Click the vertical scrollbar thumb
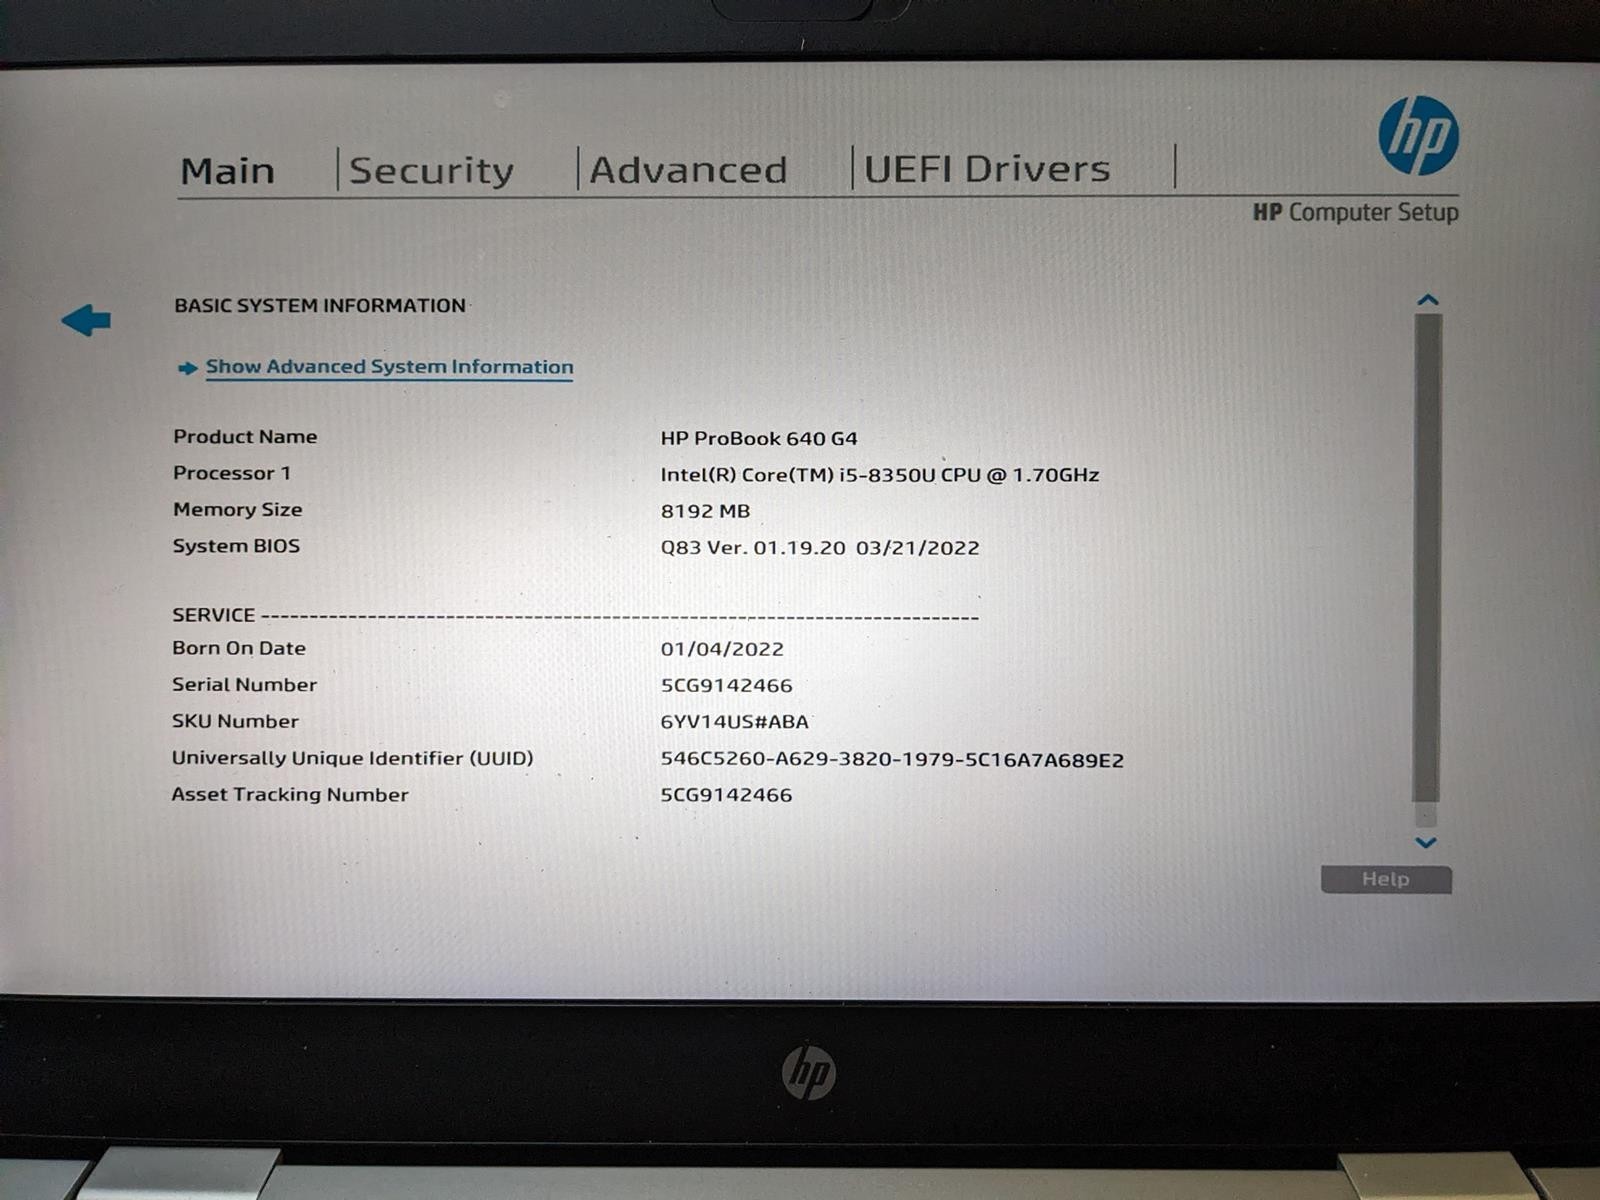 pos(1427,557)
